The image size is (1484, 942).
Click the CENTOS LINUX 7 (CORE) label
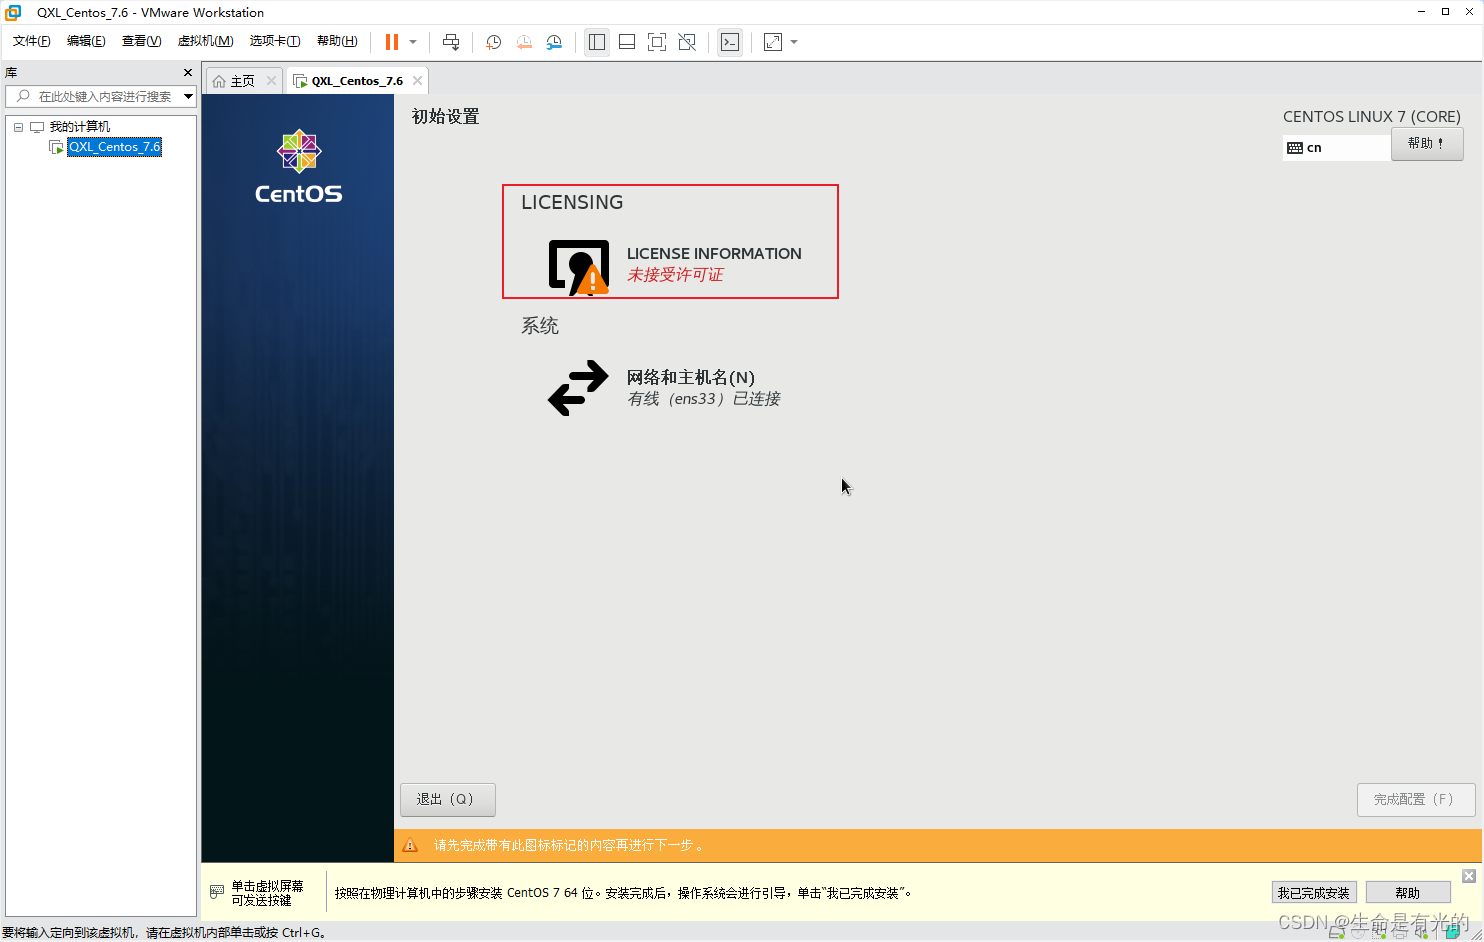(1372, 117)
